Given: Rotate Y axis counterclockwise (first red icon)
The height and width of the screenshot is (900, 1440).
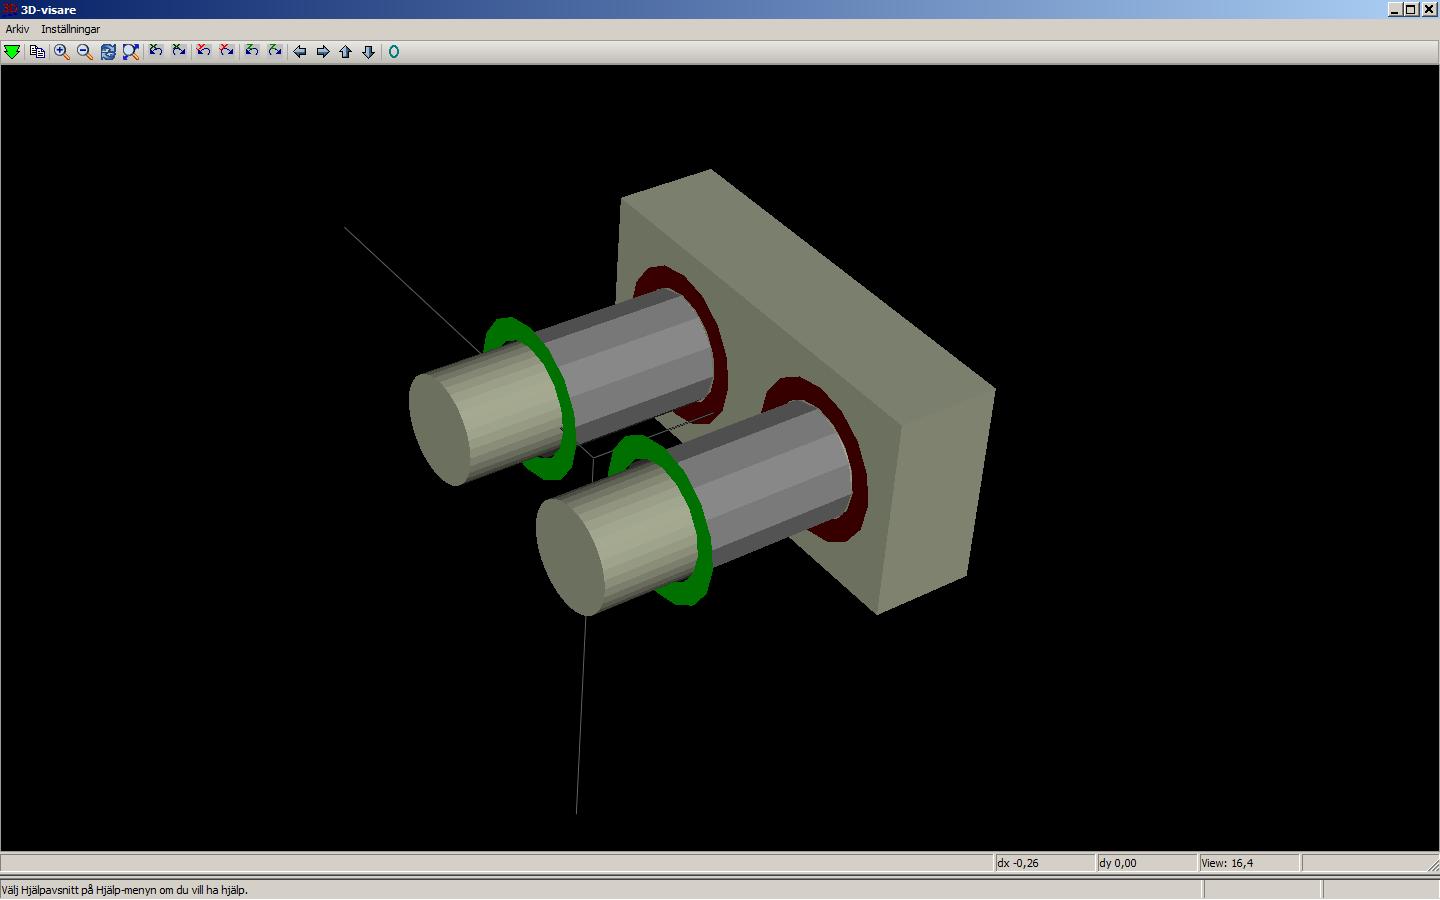Looking at the screenshot, I should (x=203, y=51).
